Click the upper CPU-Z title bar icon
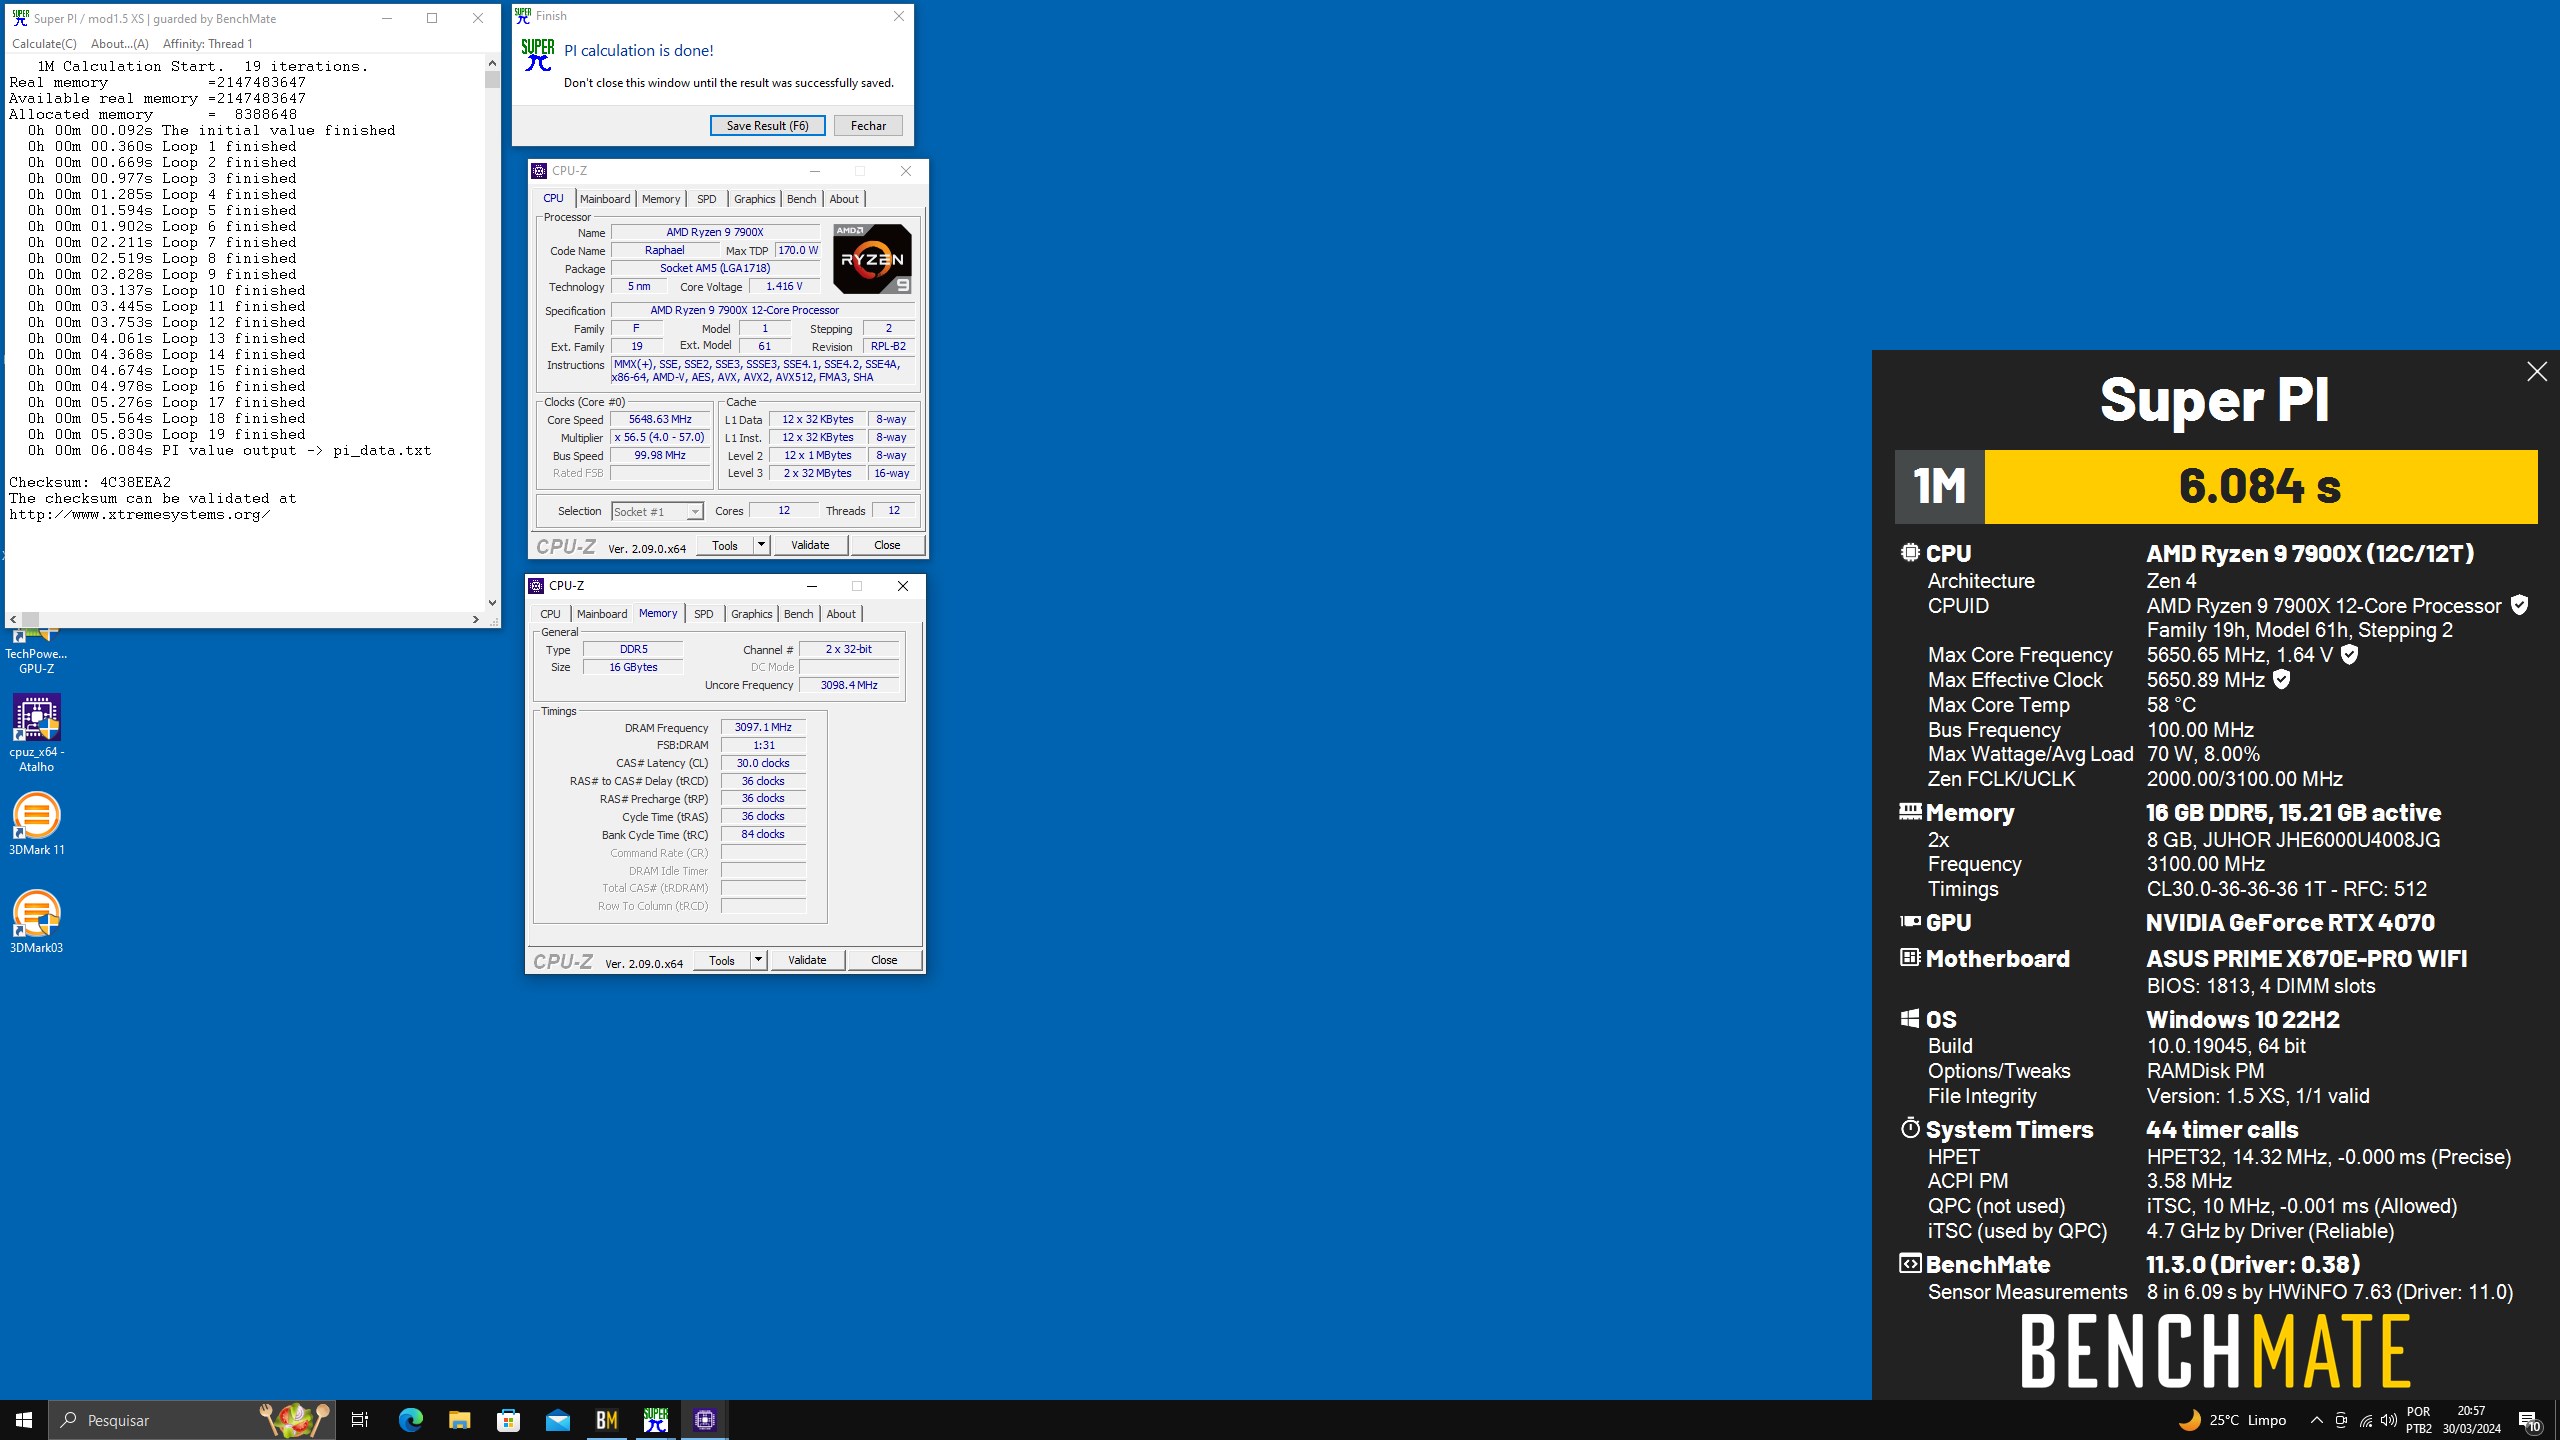 [x=539, y=171]
